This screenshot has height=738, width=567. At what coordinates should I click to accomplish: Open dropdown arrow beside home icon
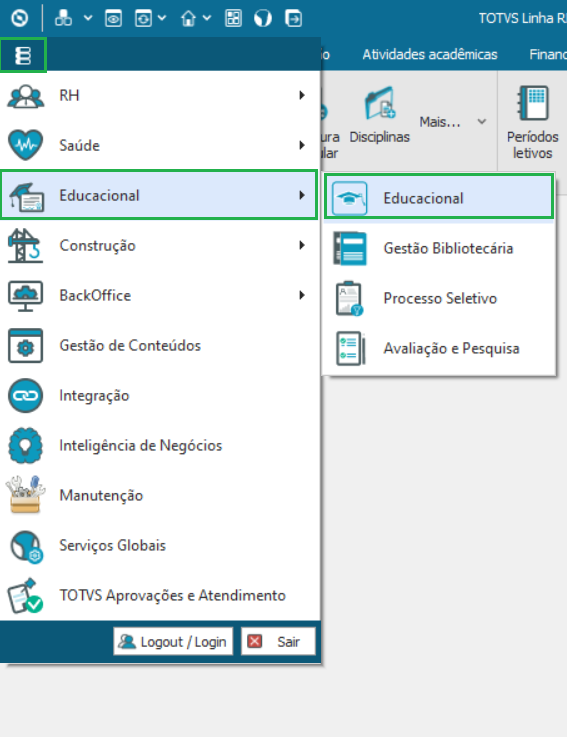point(207,18)
